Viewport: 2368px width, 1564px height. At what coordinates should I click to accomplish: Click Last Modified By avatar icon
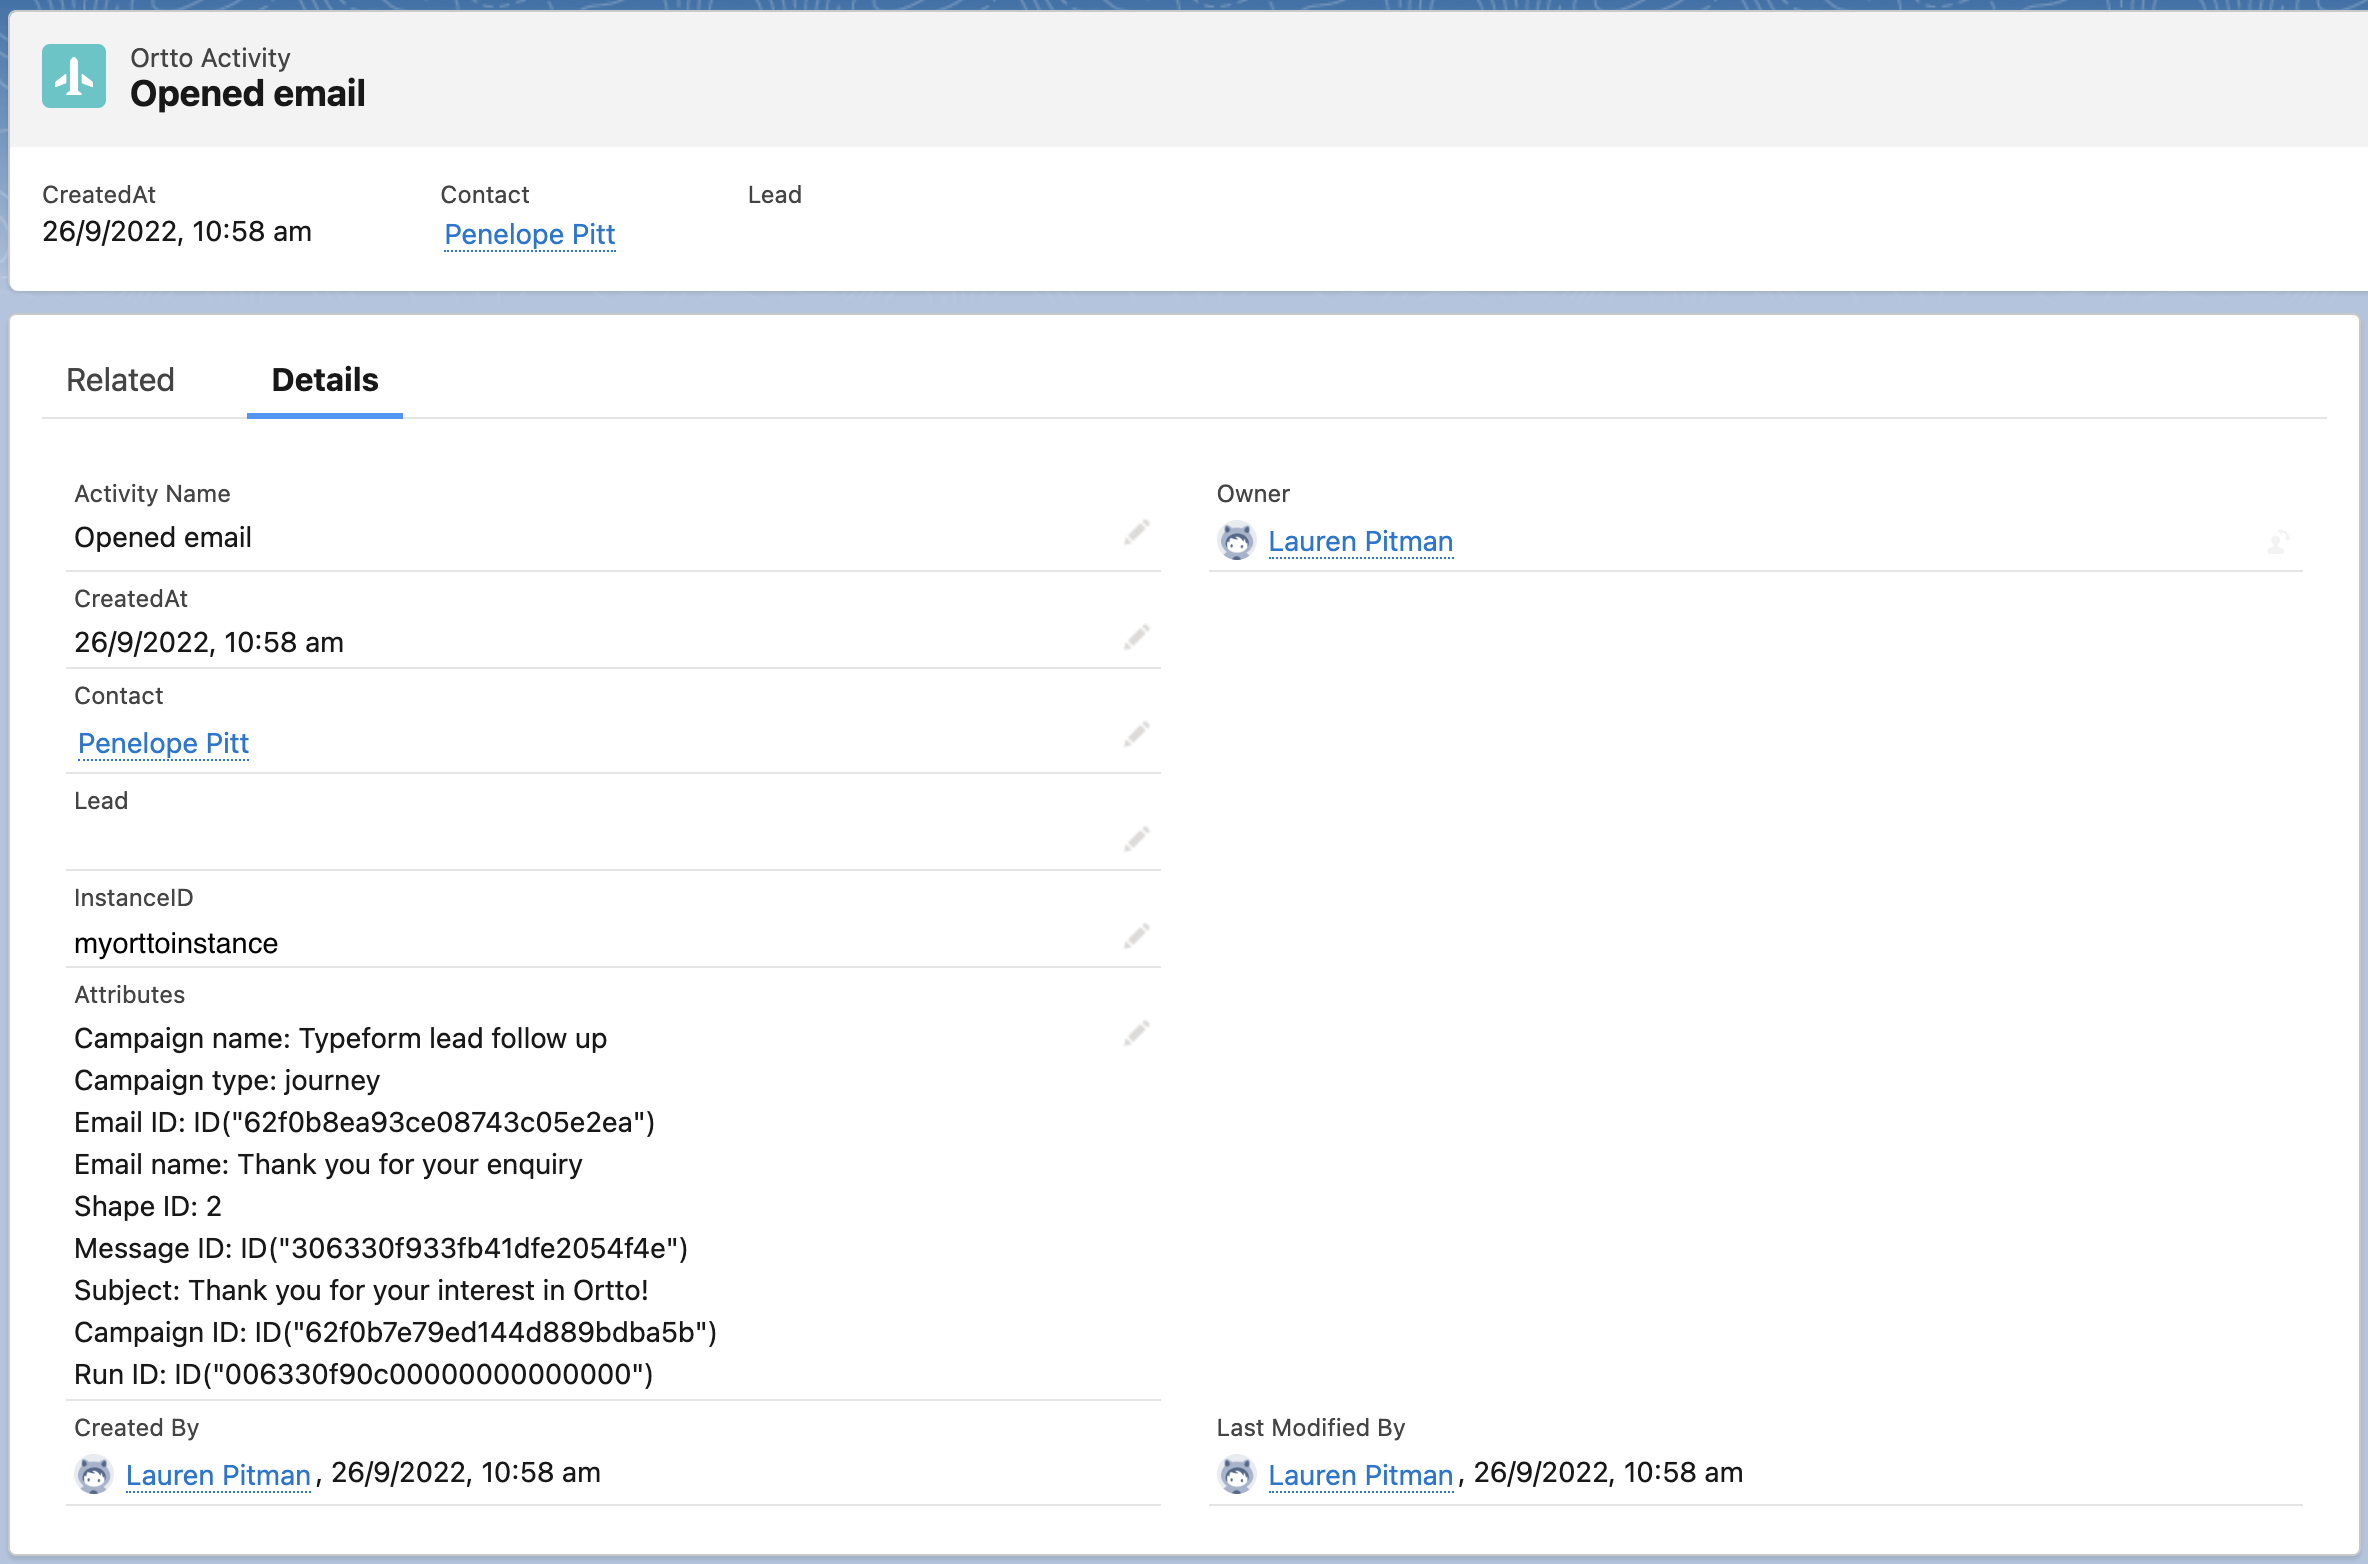coord(1237,1475)
